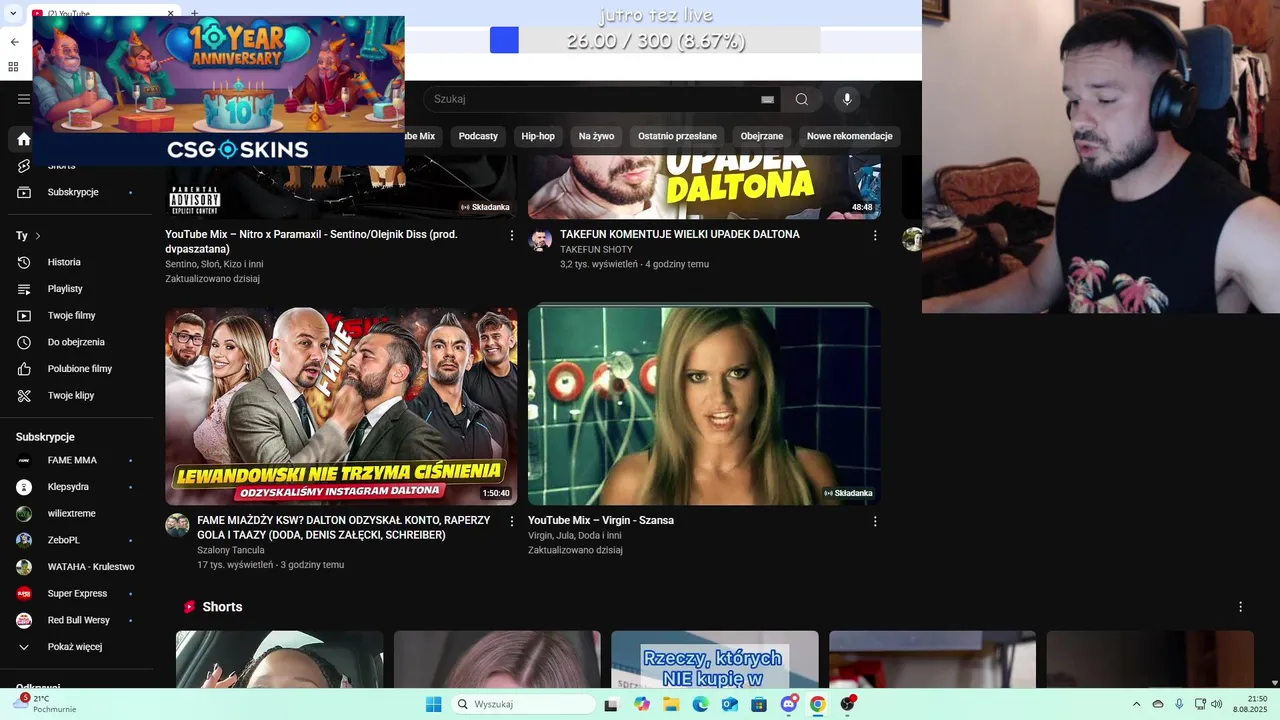This screenshot has height=720, width=1280.
Task: Open more options for Nitro x Paramaxil mix
Action: pyautogui.click(x=512, y=236)
